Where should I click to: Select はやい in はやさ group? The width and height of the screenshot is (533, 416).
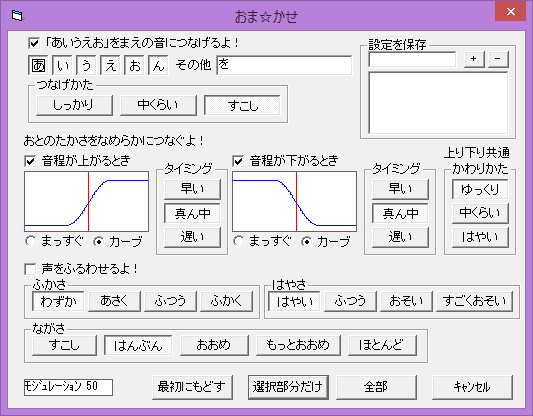tap(294, 301)
